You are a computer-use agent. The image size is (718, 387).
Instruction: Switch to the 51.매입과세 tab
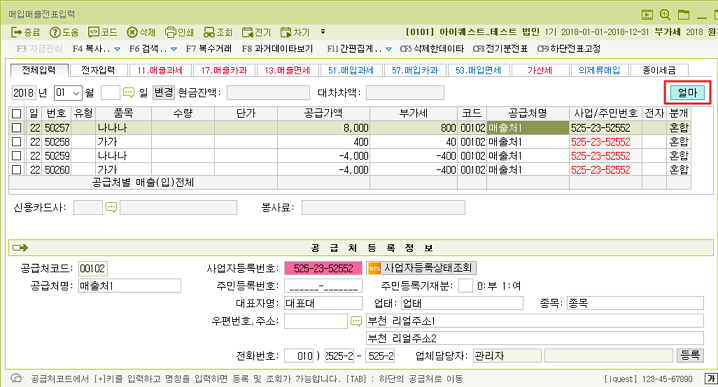(351, 70)
